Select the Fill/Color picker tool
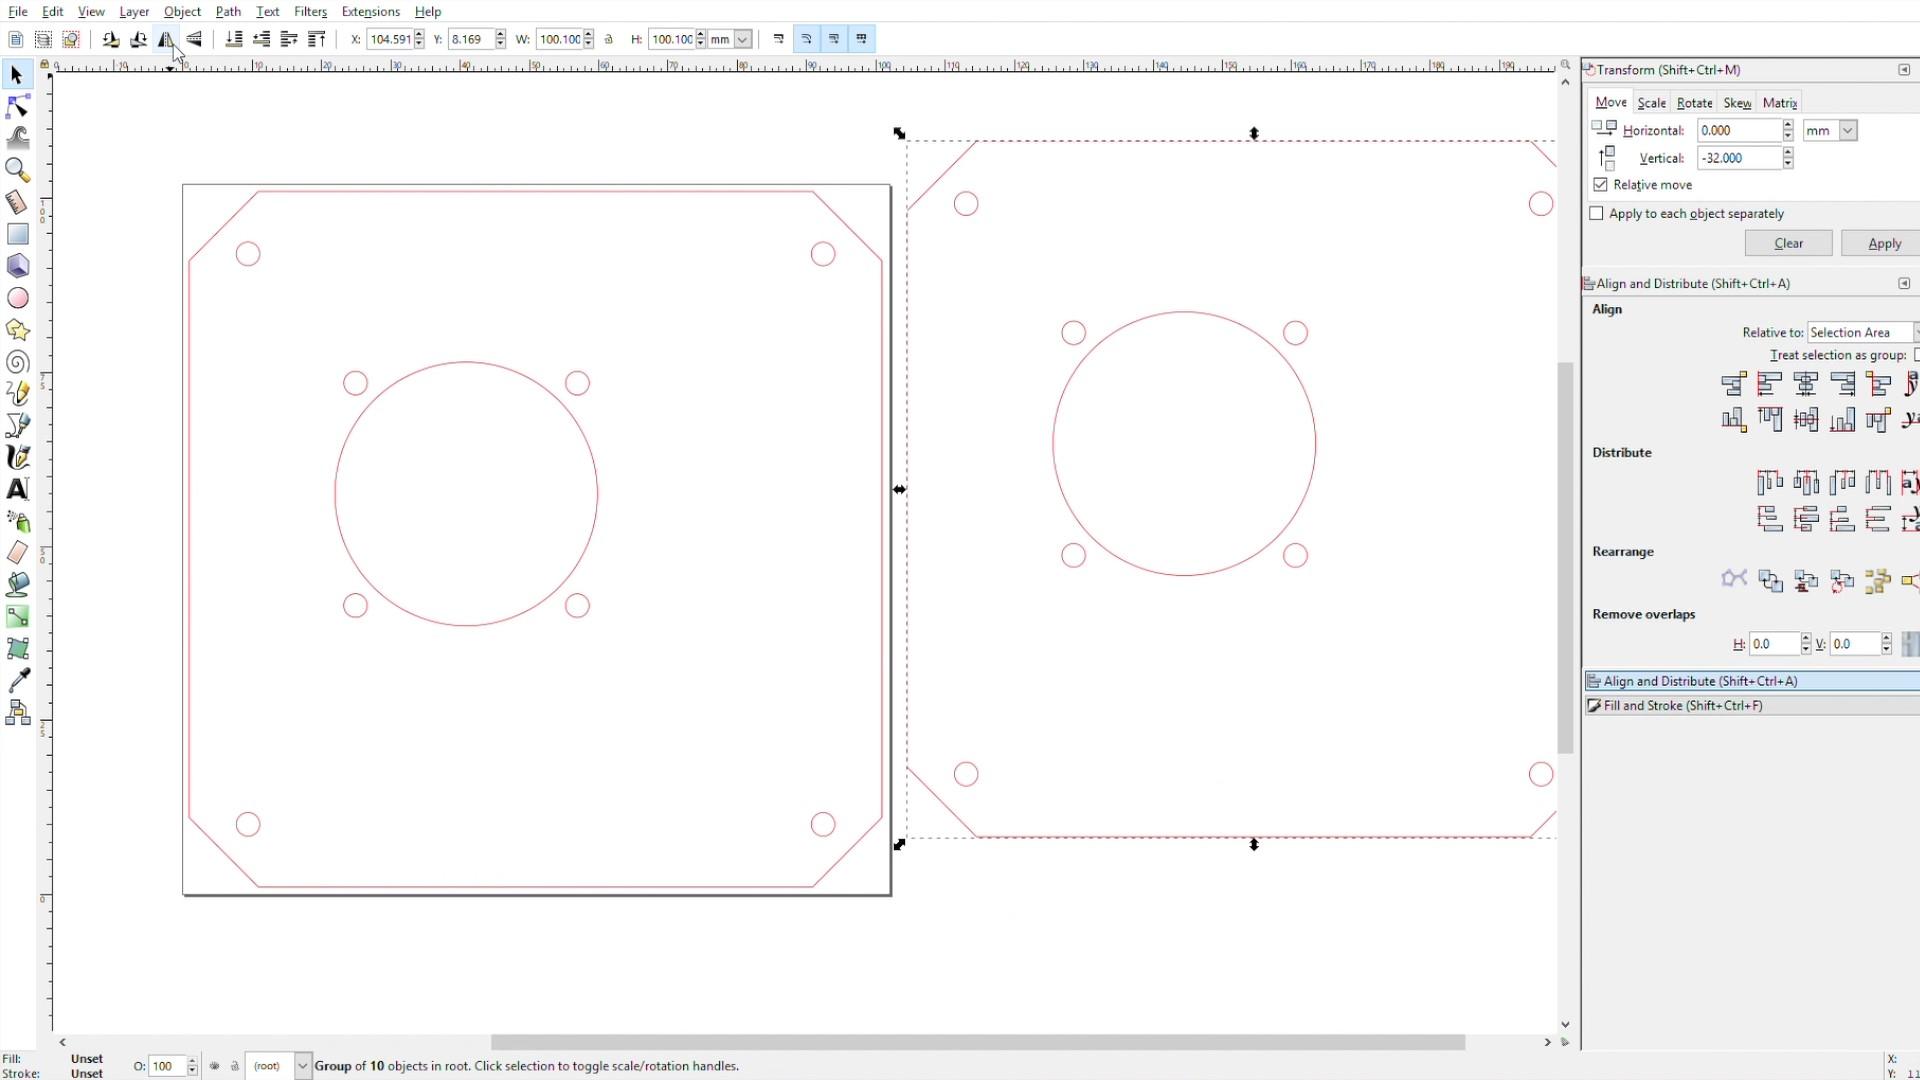1920x1080 pixels. [x=18, y=680]
